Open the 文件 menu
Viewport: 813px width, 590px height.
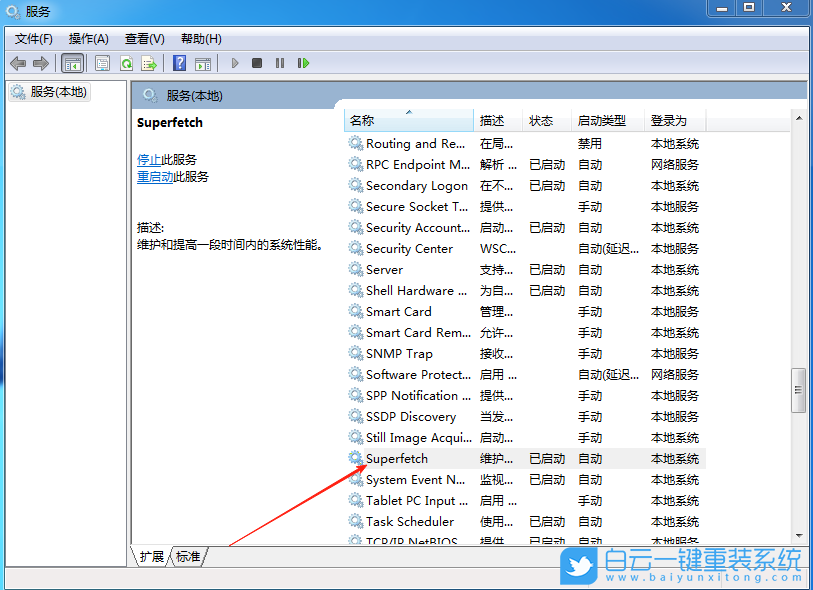(x=33, y=39)
